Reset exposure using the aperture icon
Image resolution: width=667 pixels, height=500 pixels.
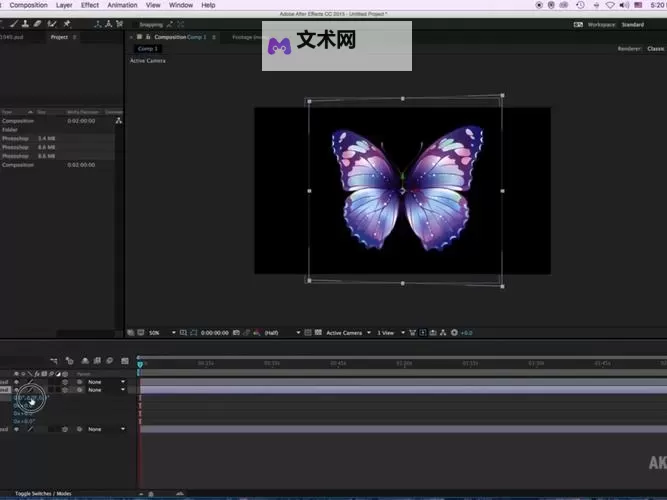(x=454, y=333)
